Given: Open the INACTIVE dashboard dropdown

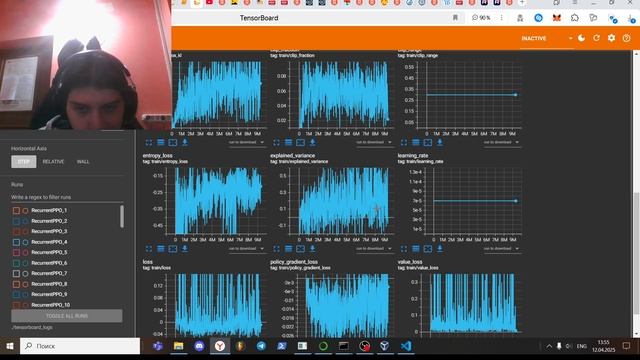Looking at the screenshot, I should point(547,38).
